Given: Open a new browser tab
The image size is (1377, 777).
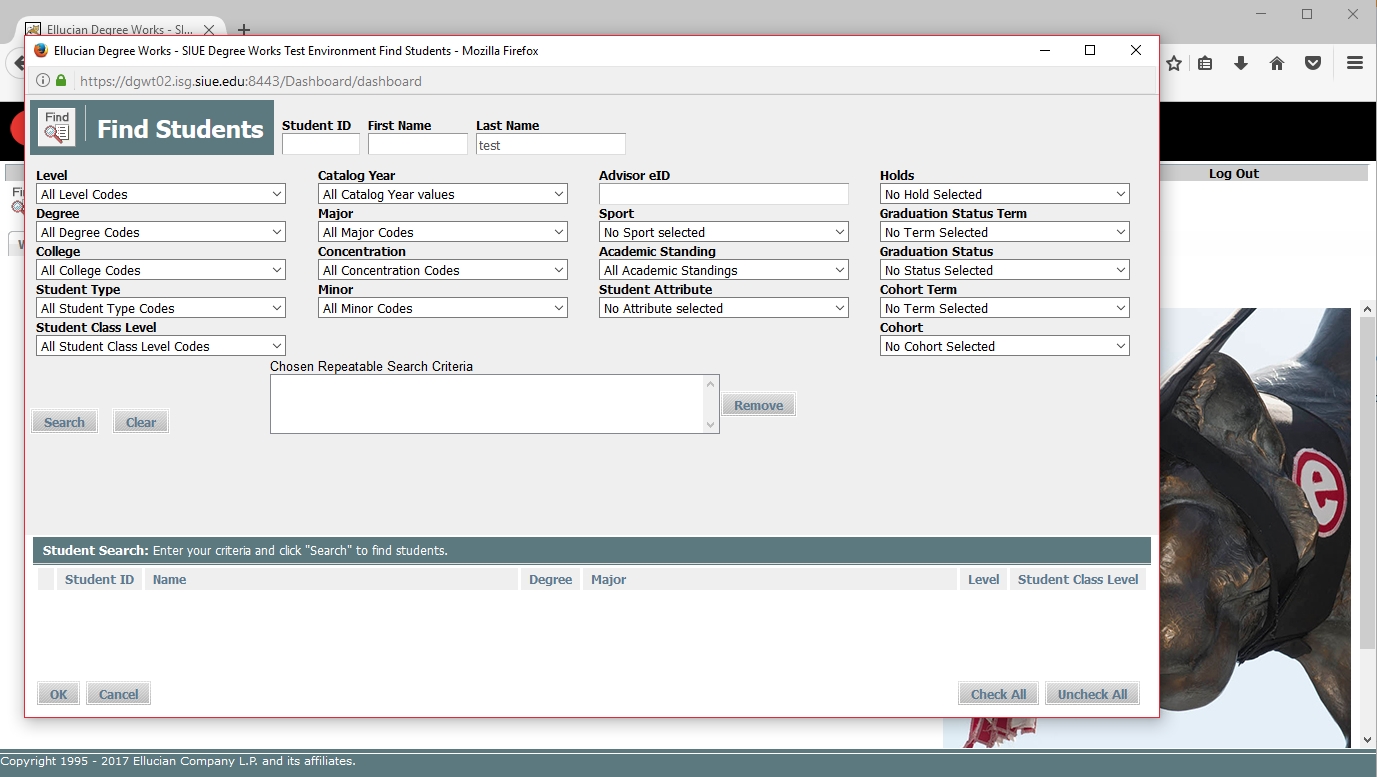Looking at the screenshot, I should 244,30.
